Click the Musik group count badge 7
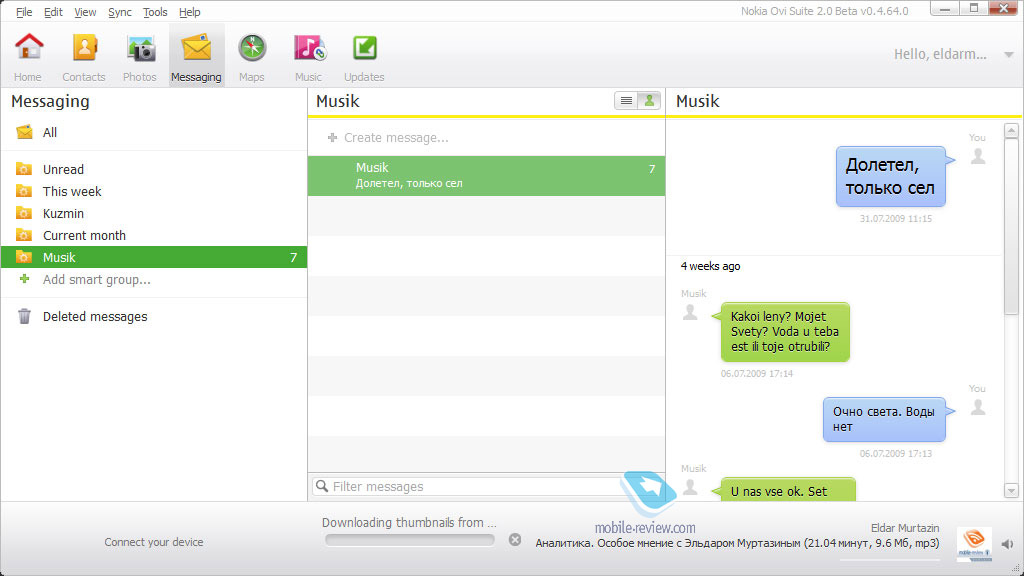The image size is (1024, 576). (293, 257)
